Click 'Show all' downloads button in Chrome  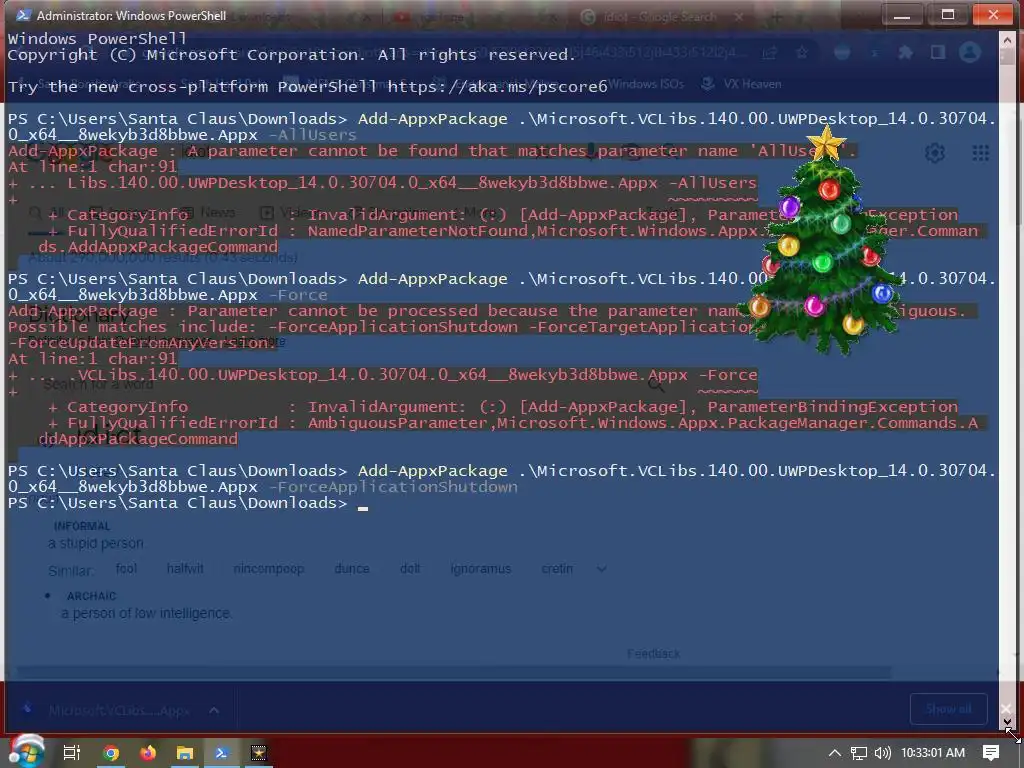pos(948,709)
